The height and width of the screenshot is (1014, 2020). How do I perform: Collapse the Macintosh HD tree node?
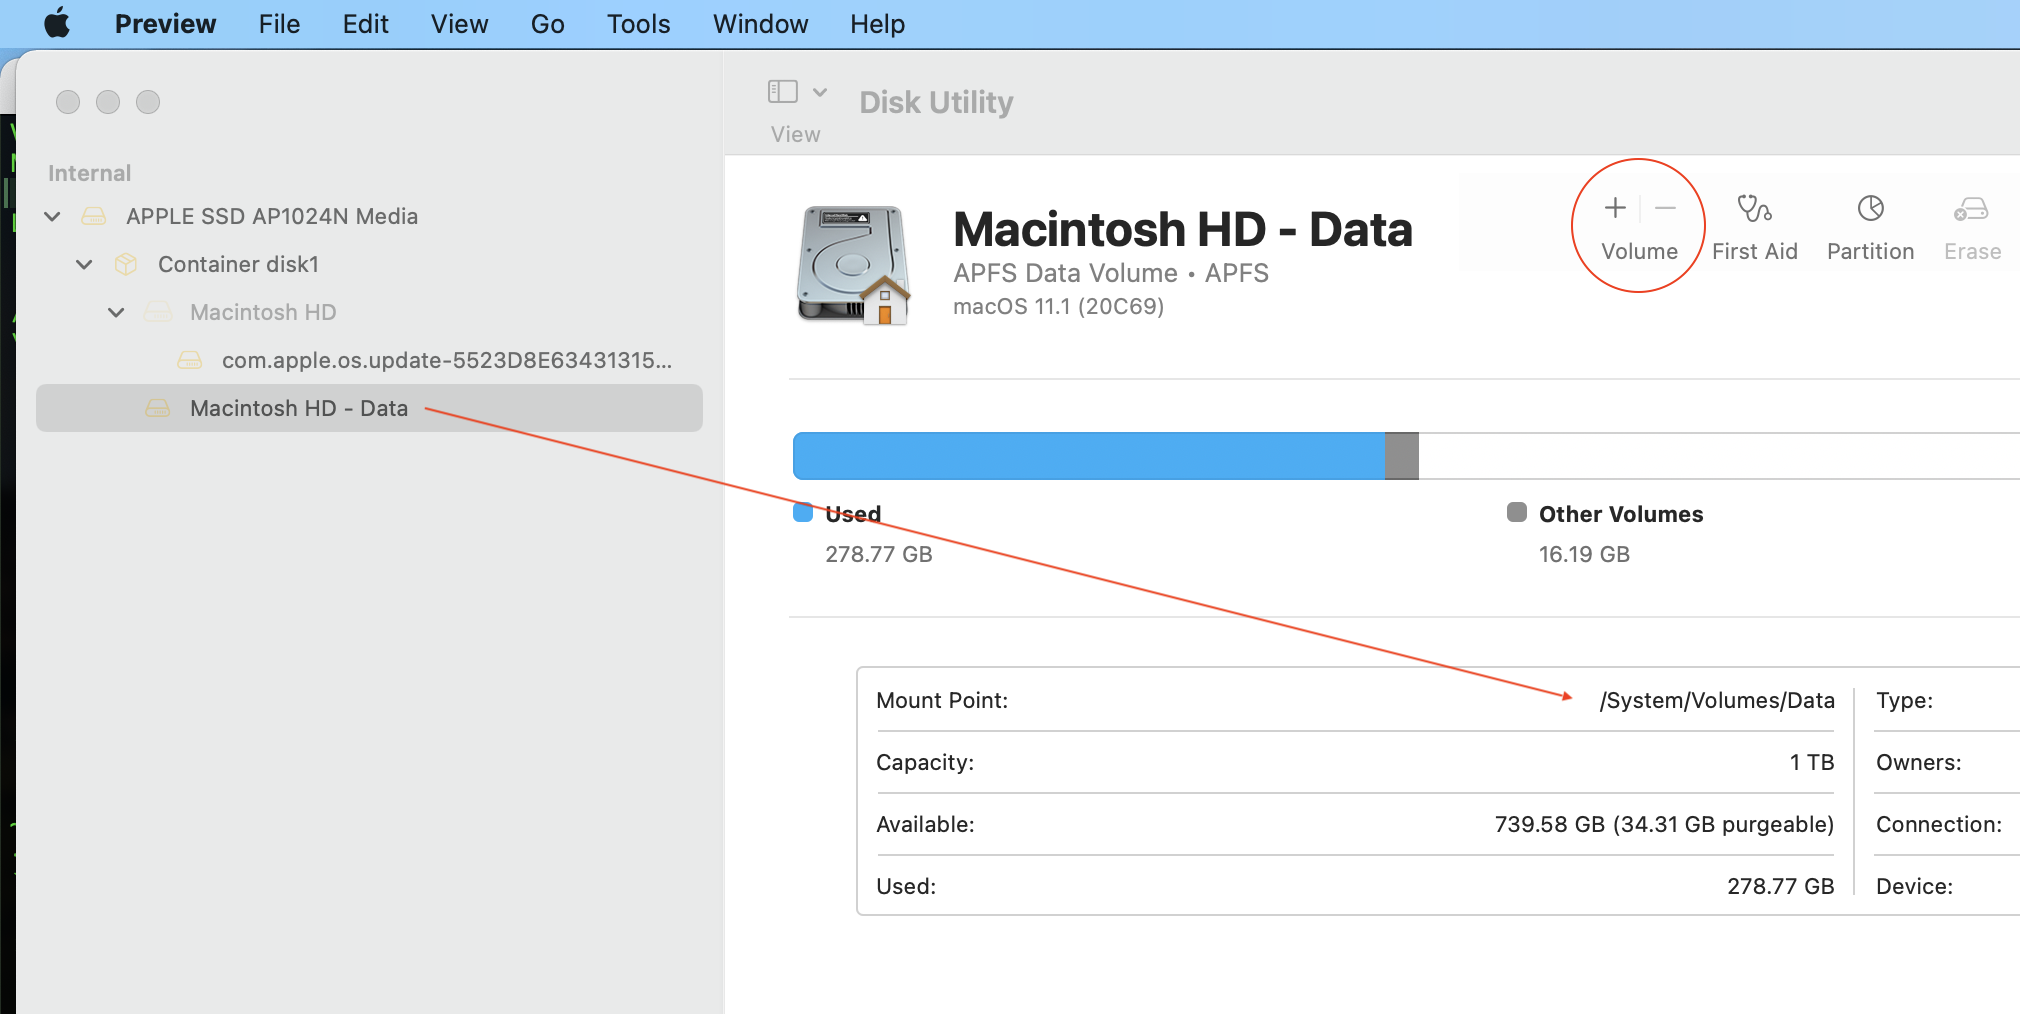117,312
